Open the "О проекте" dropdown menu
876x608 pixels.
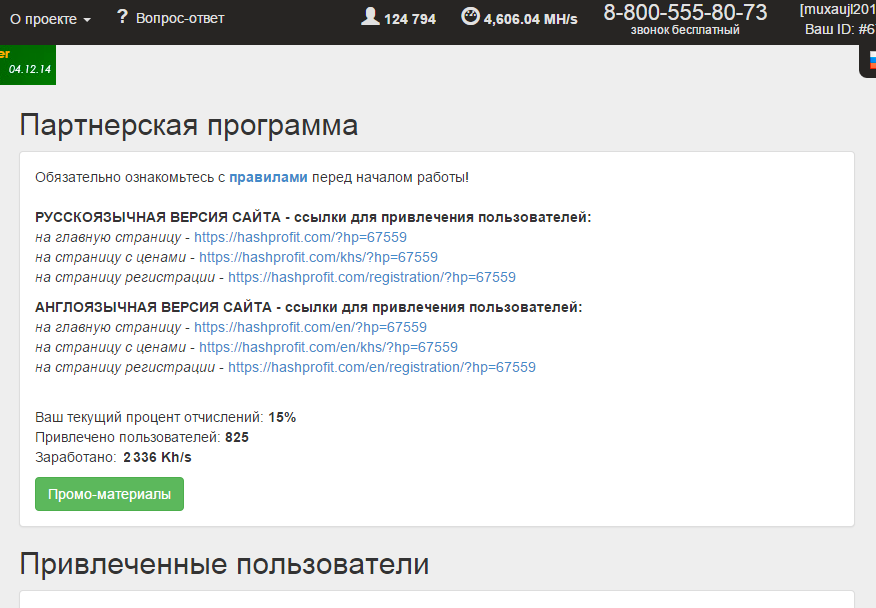pos(50,18)
